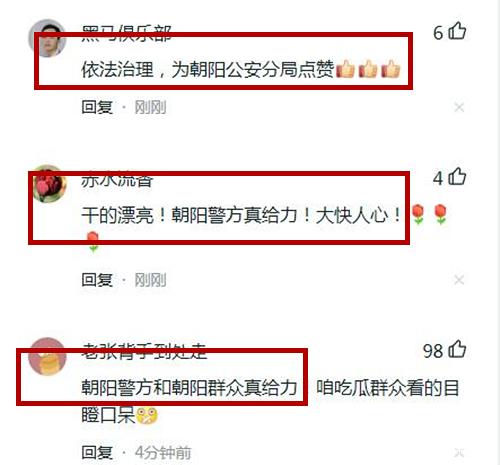Like the comment with 98 likes

(457, 349)
